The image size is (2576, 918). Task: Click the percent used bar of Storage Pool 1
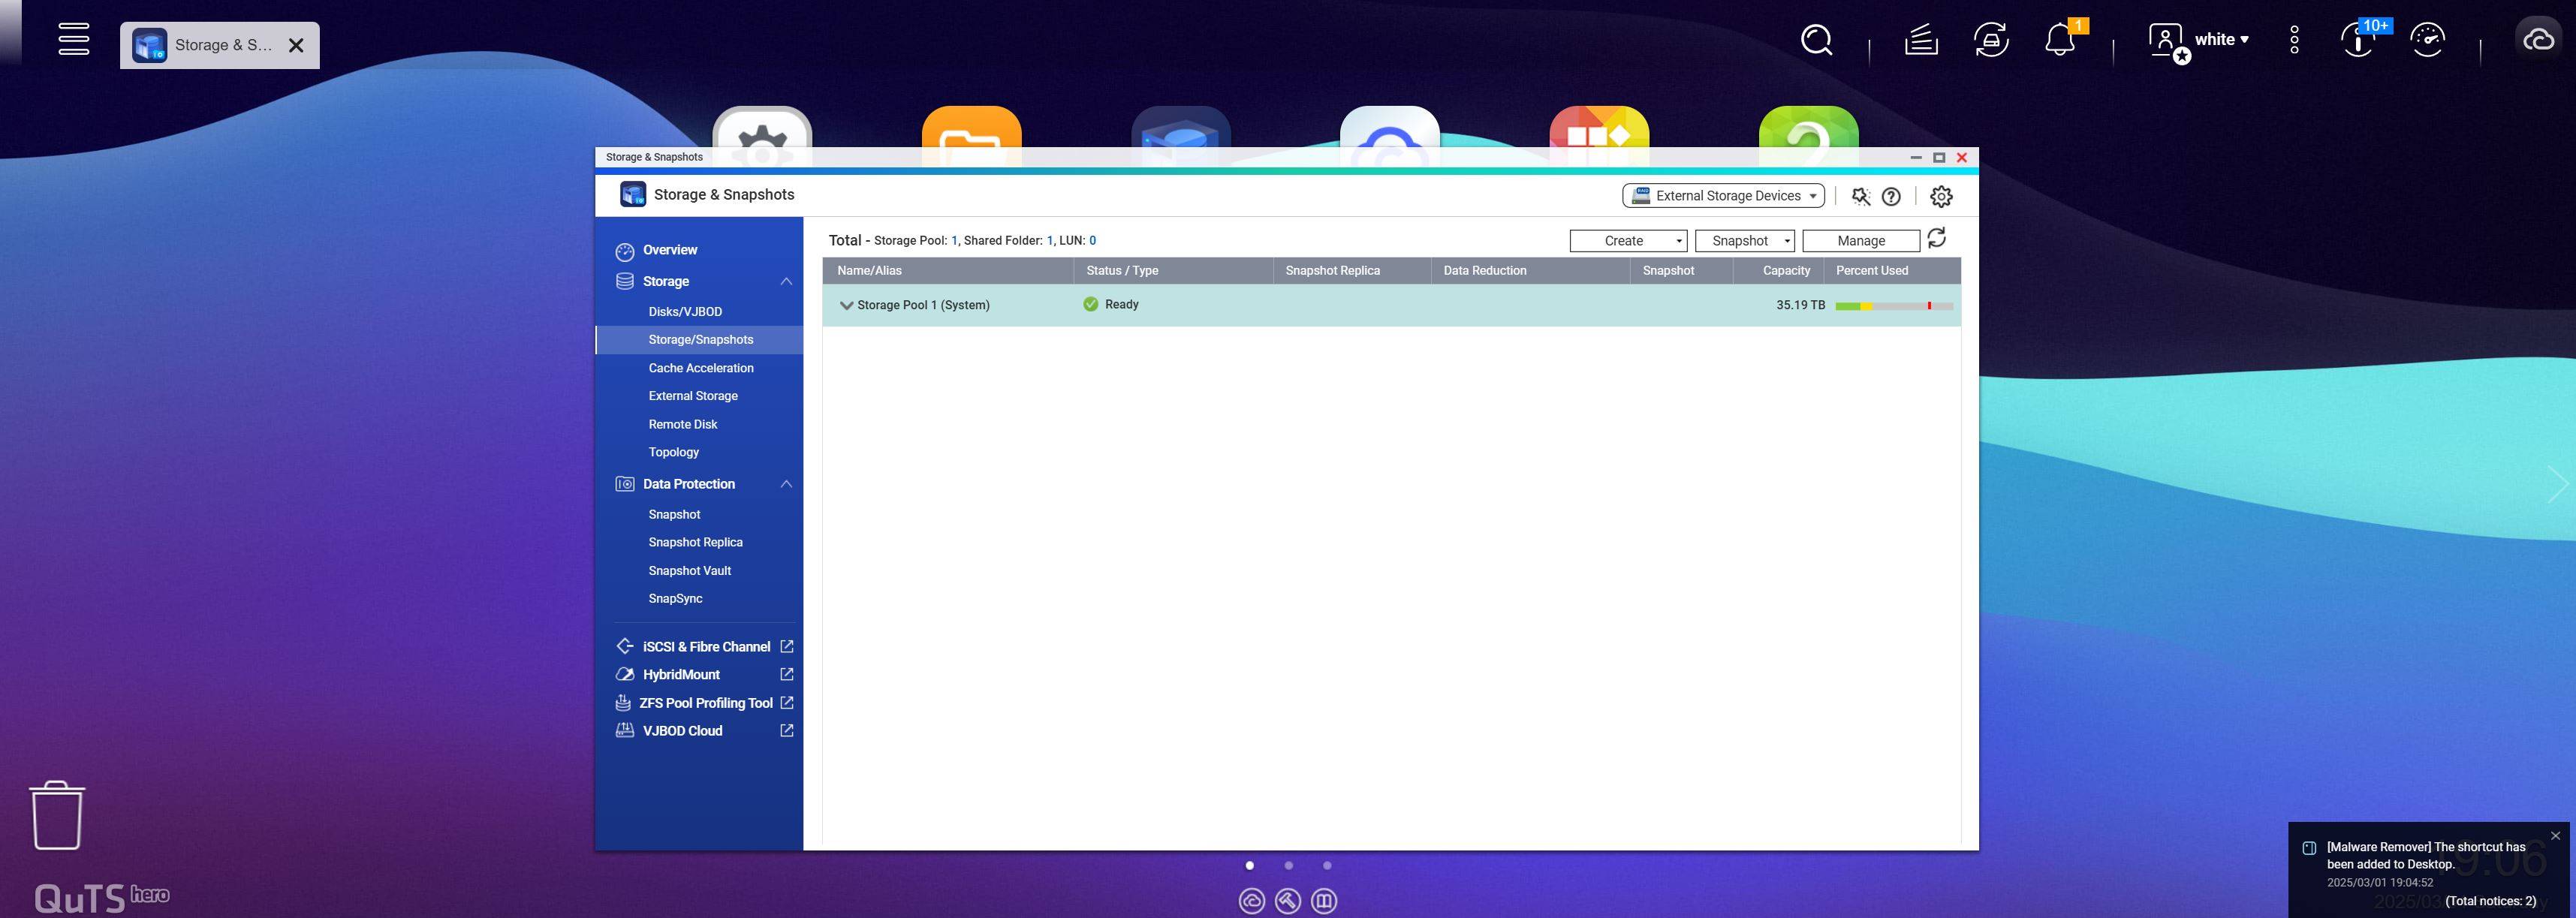pyautogui.click(x=1894, y=306)
